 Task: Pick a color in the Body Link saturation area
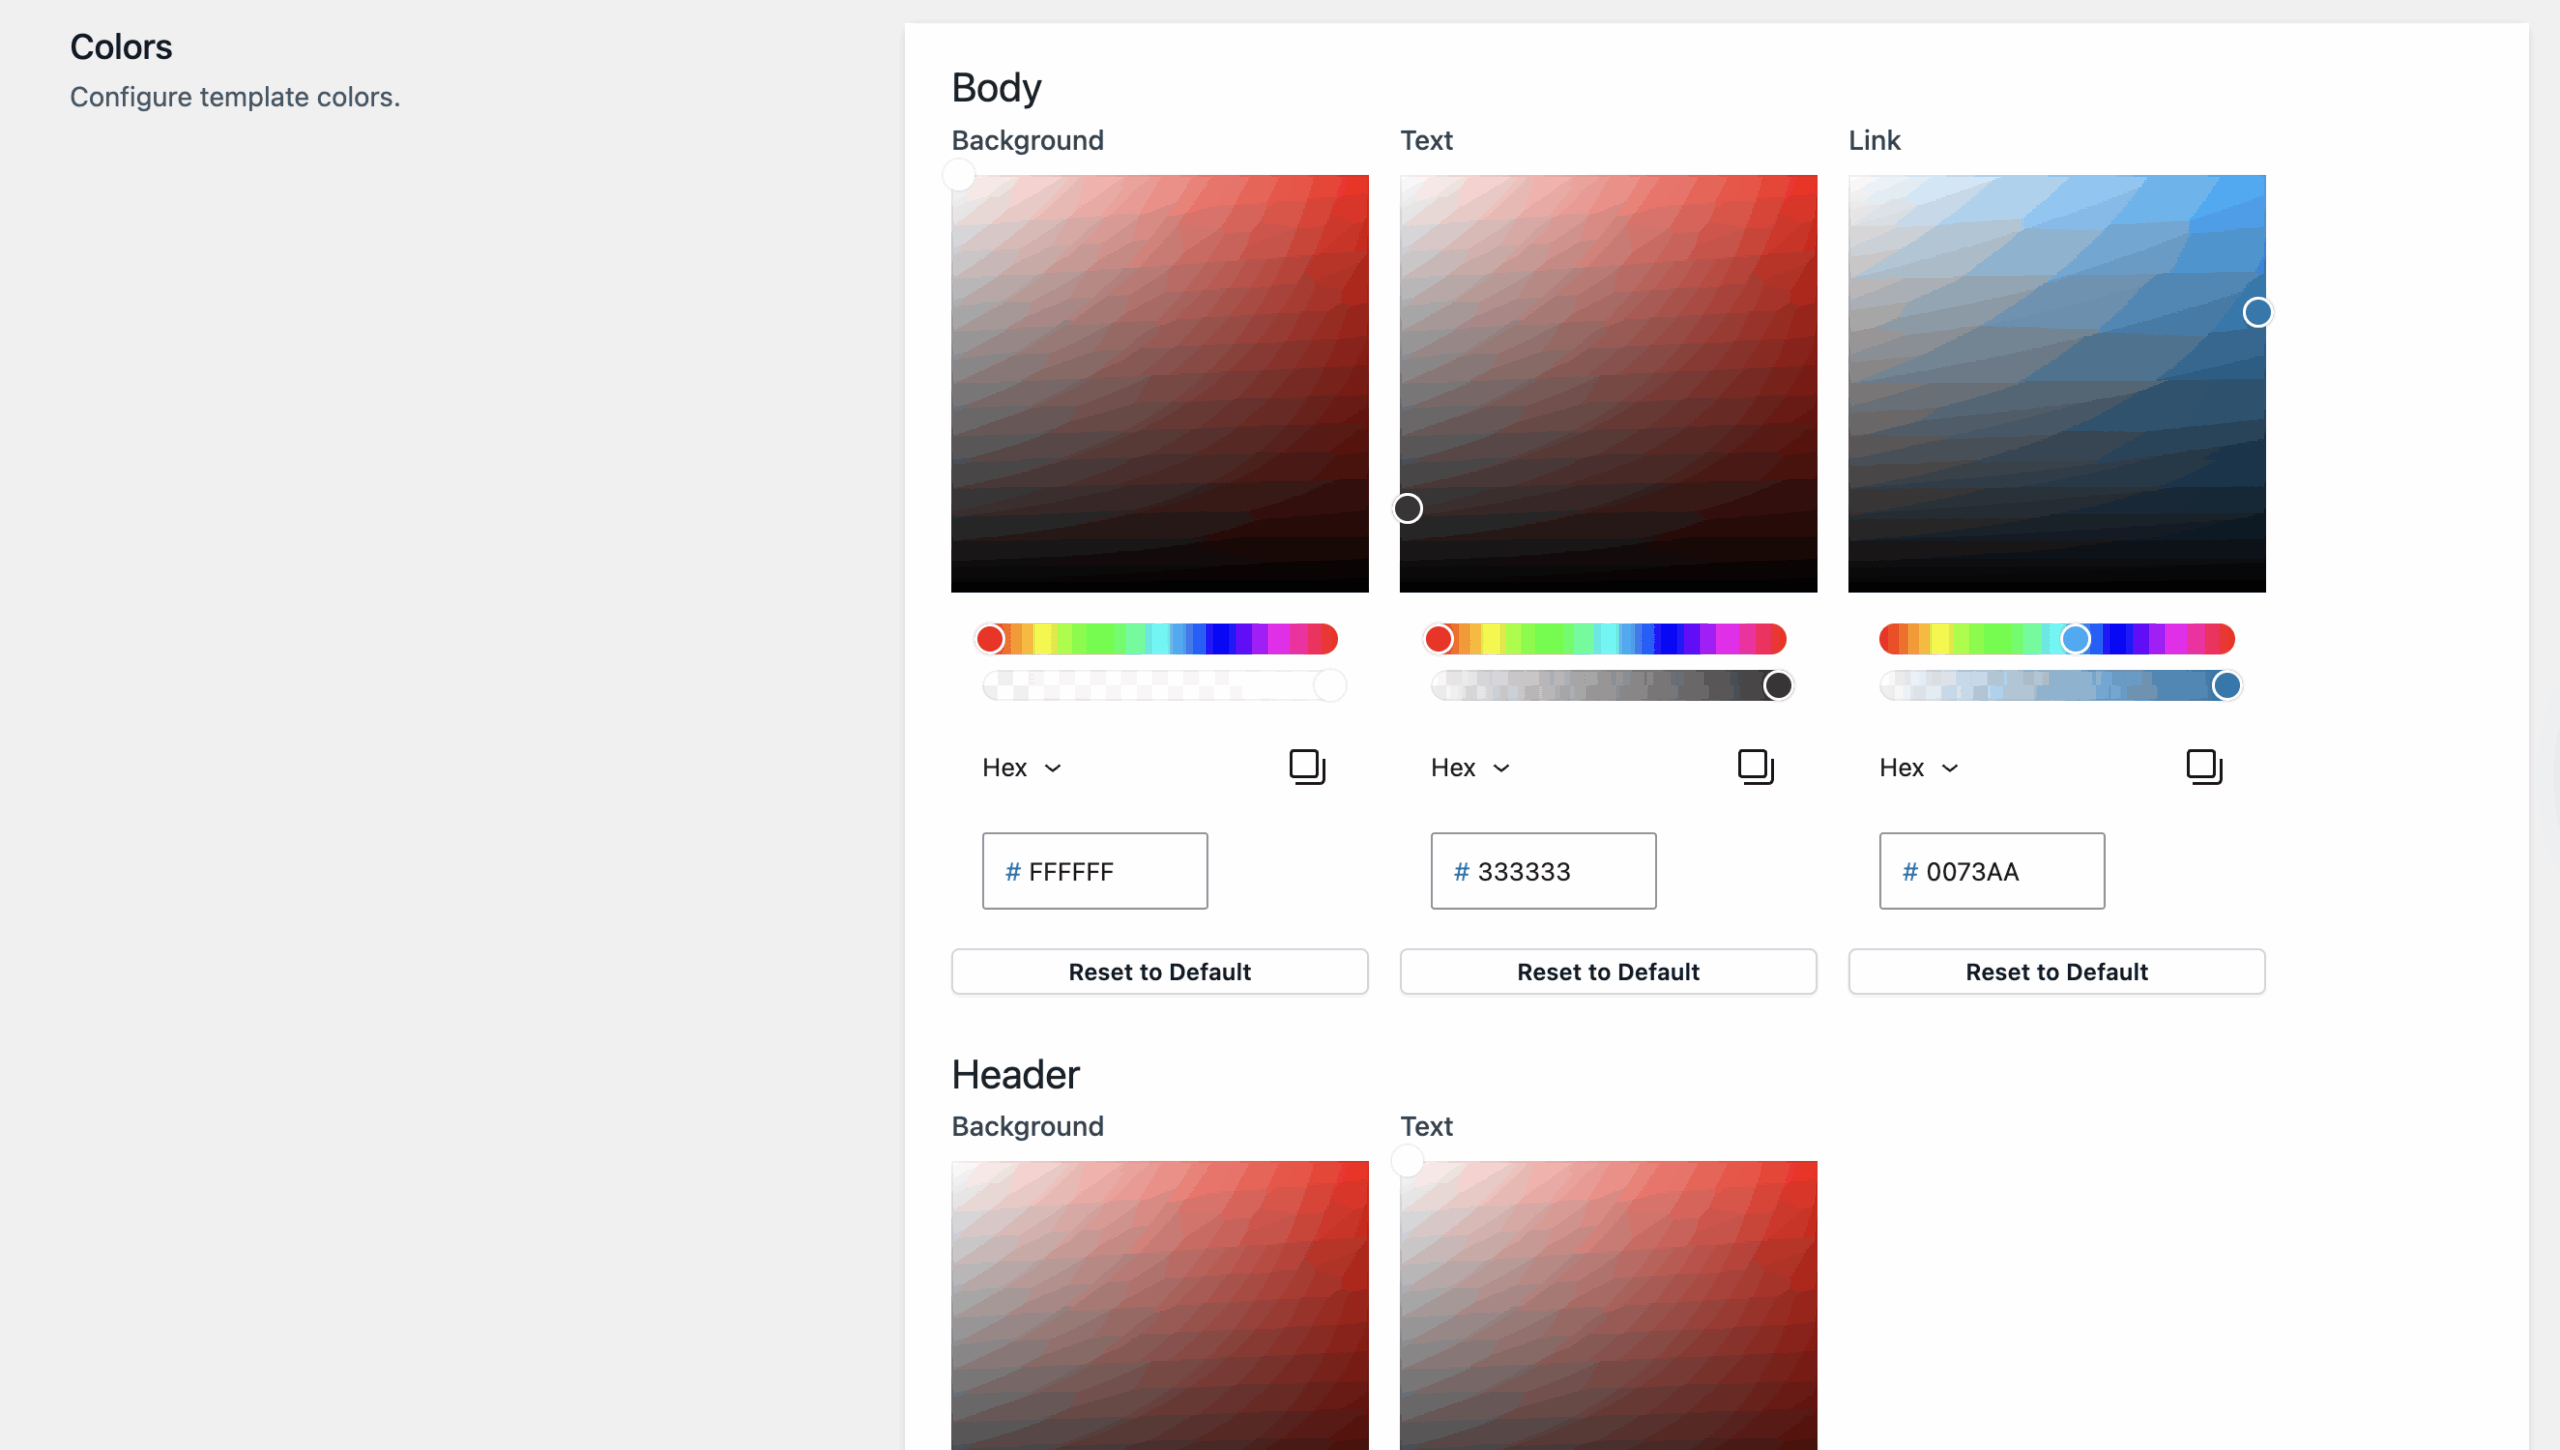(x=2056, y=384)
